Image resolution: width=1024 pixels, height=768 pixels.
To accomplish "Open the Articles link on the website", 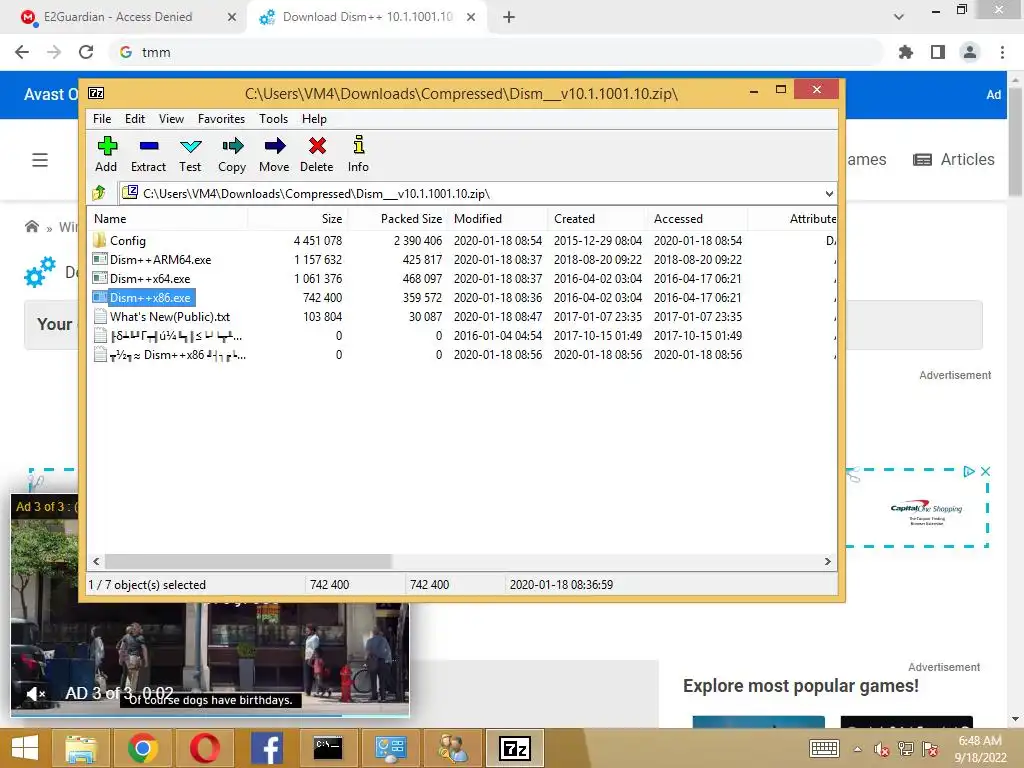I will (953, 159).
